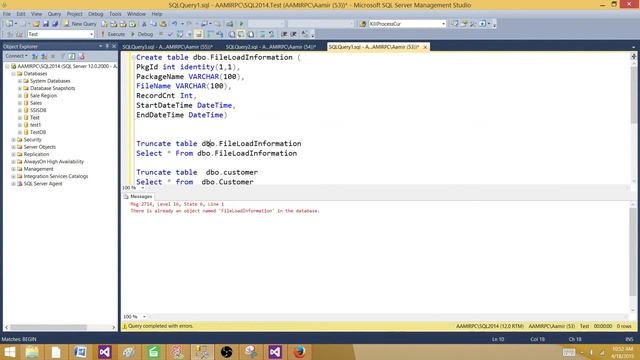Click the Undo icon in the toolbar
640x360 pixels.
pyautogui.click(x=175, y=24)
